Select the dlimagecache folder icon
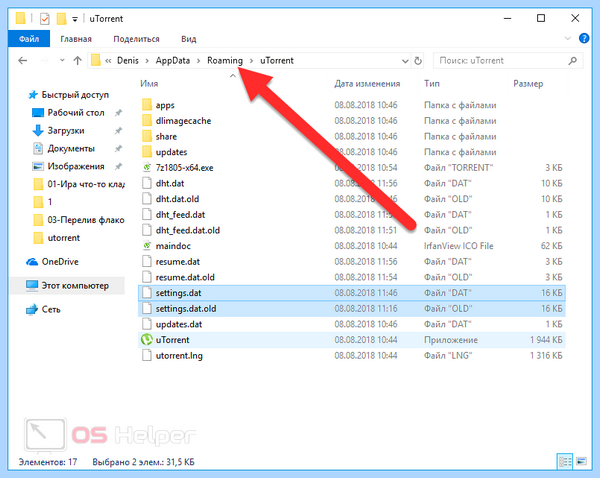Screen dimensions: 600x478 pyautogui.click(x=147, y=121)
